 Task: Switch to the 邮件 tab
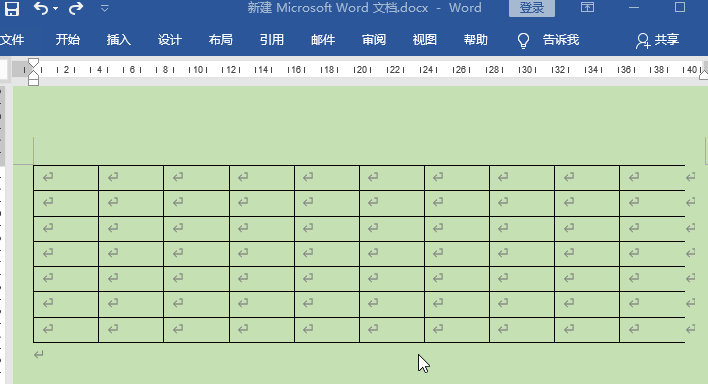tap(323, 40)
